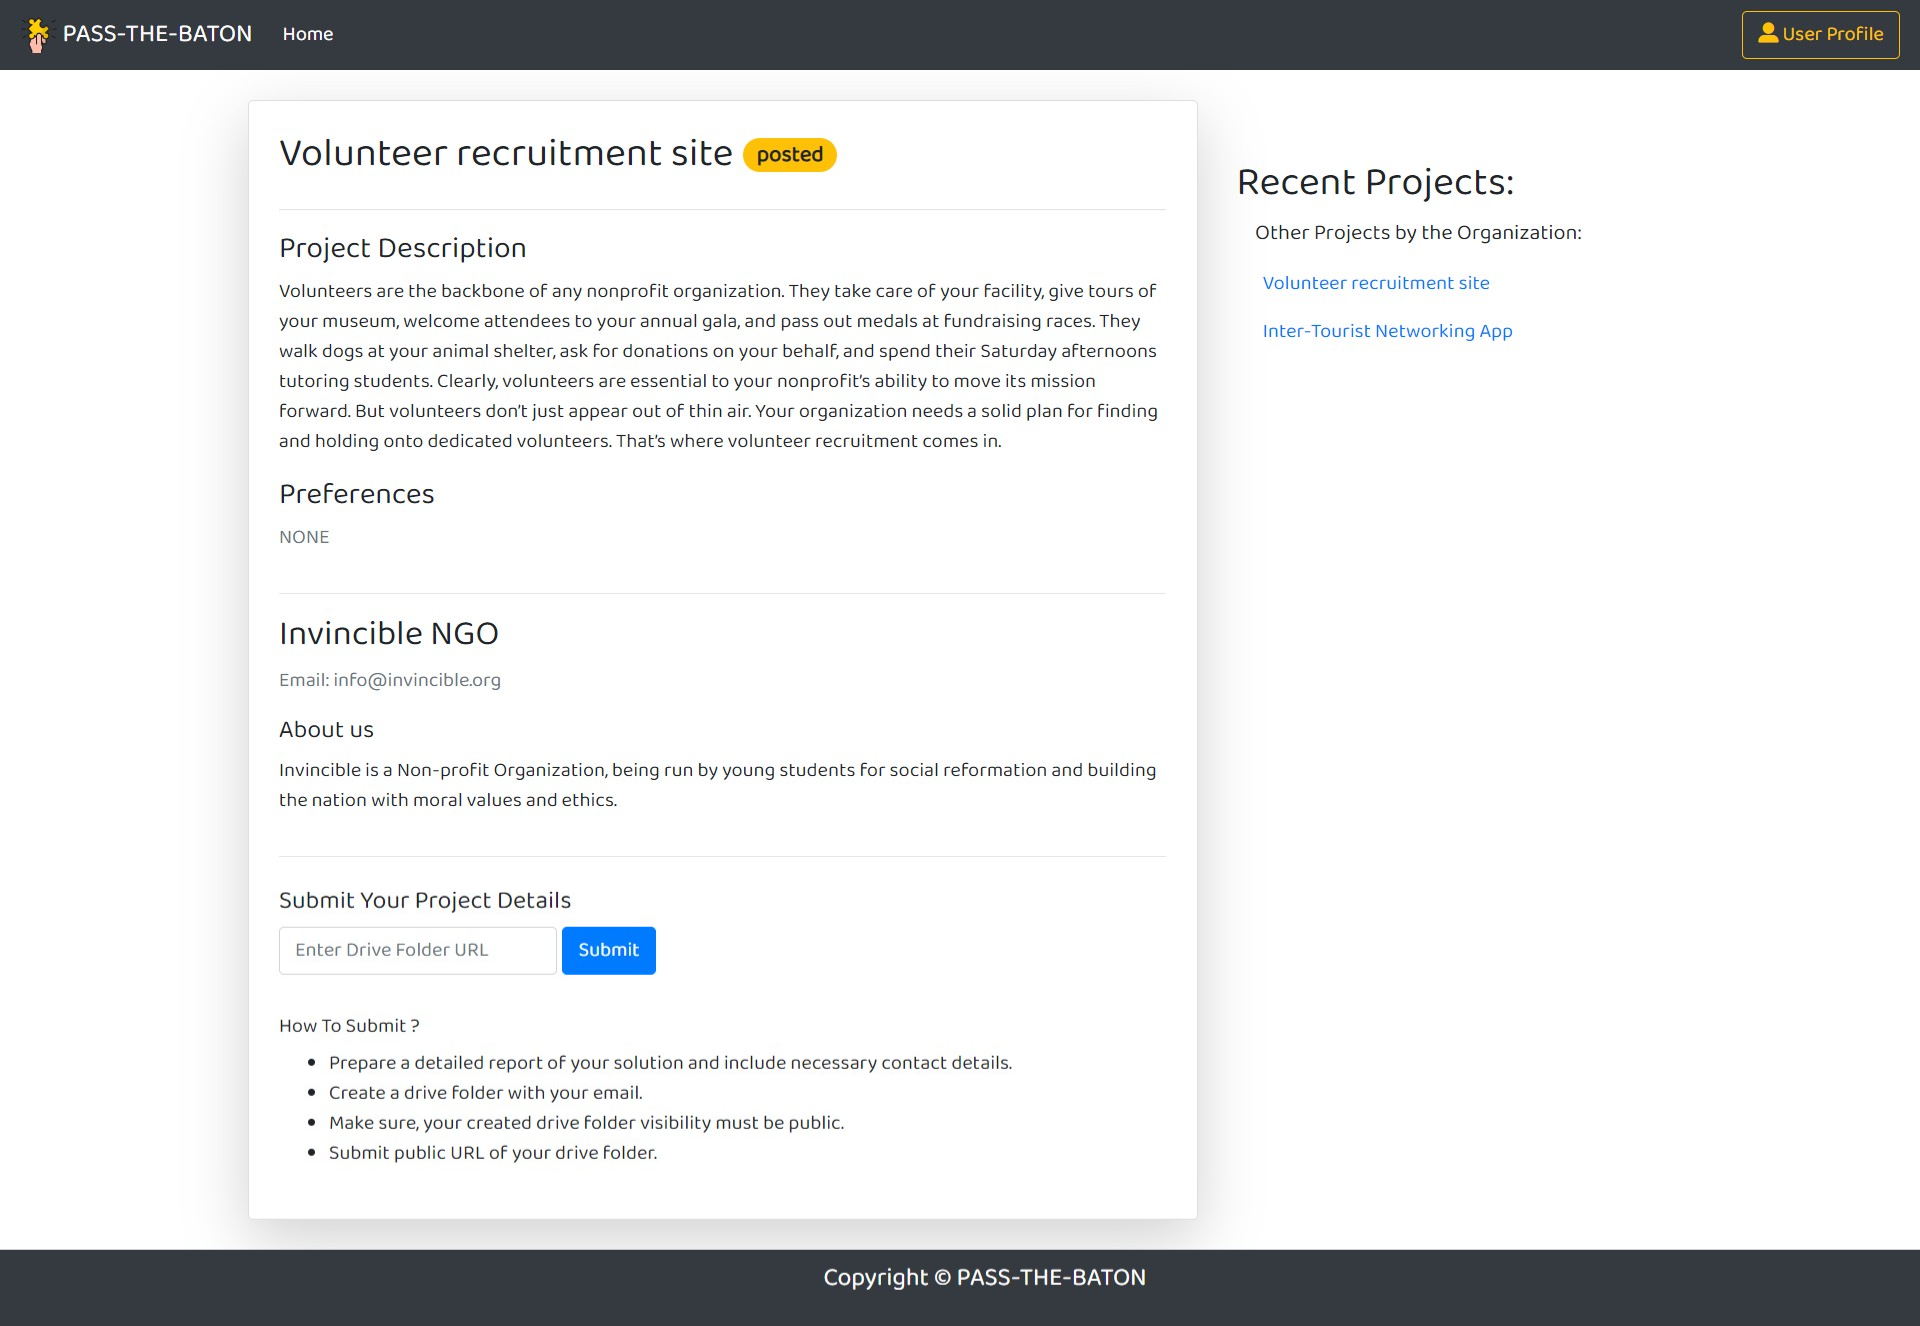
Task: Click the person icon in User Profile
Action: coord(1767,34)
